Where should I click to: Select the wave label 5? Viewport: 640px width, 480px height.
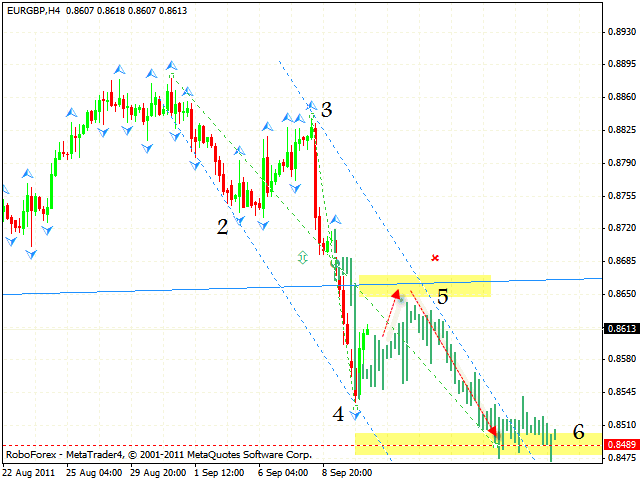[x=442, y=296]
